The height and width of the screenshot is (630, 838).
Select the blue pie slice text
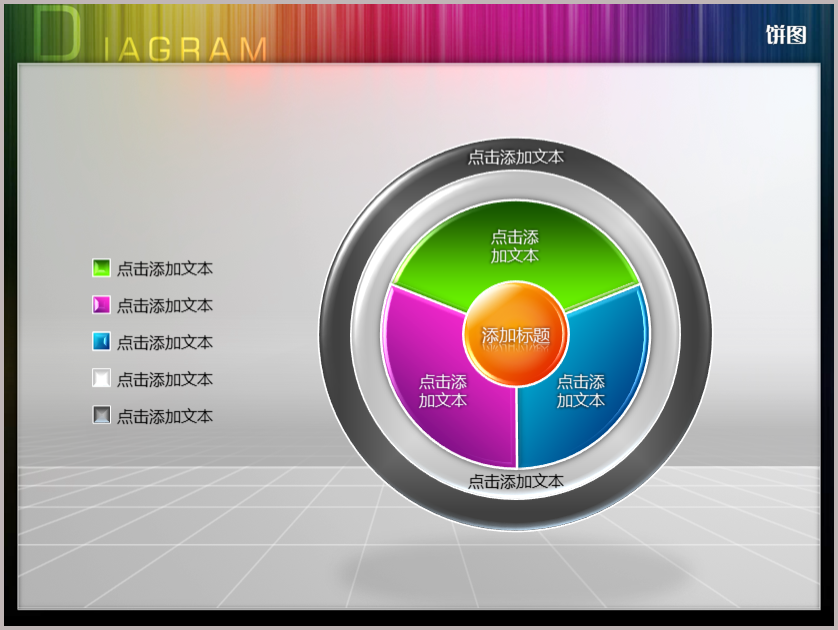pyautogui.click(x=581, y=391)
